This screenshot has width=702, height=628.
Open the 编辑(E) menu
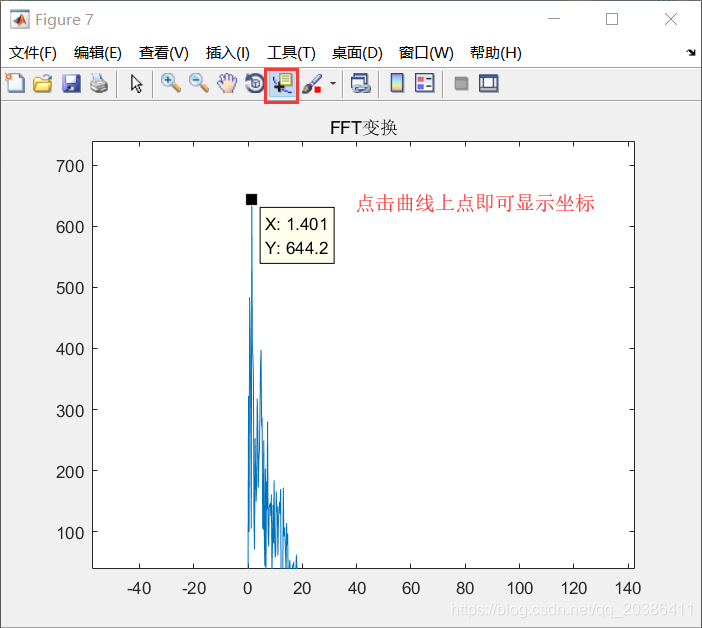pos(98,53)
